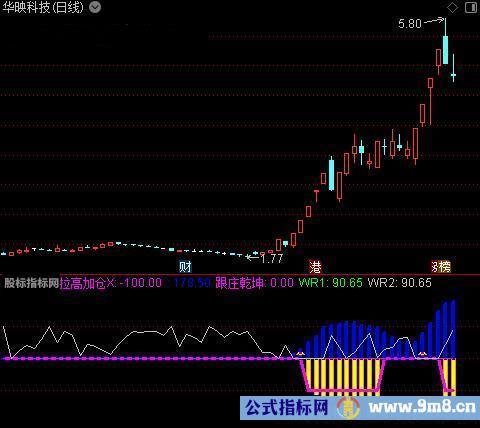Toggle the side panel layout icon
This screenshot has height=428, width=480.
[471, 8]
